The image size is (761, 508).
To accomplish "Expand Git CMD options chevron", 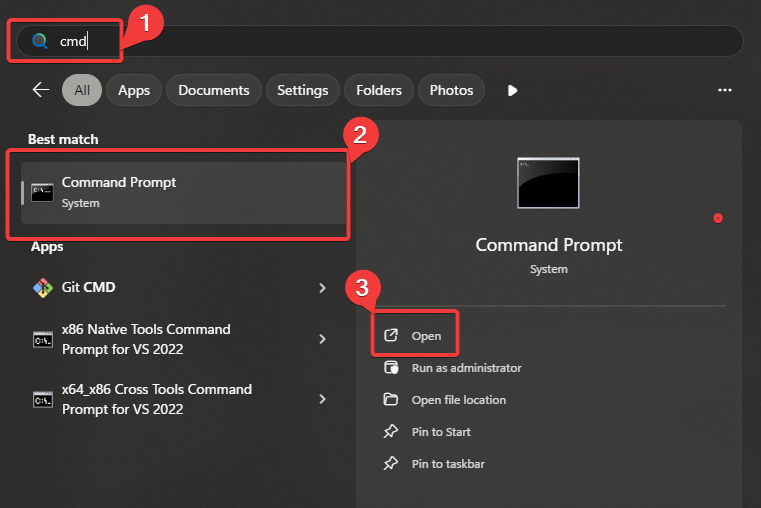I will [322, 288].
